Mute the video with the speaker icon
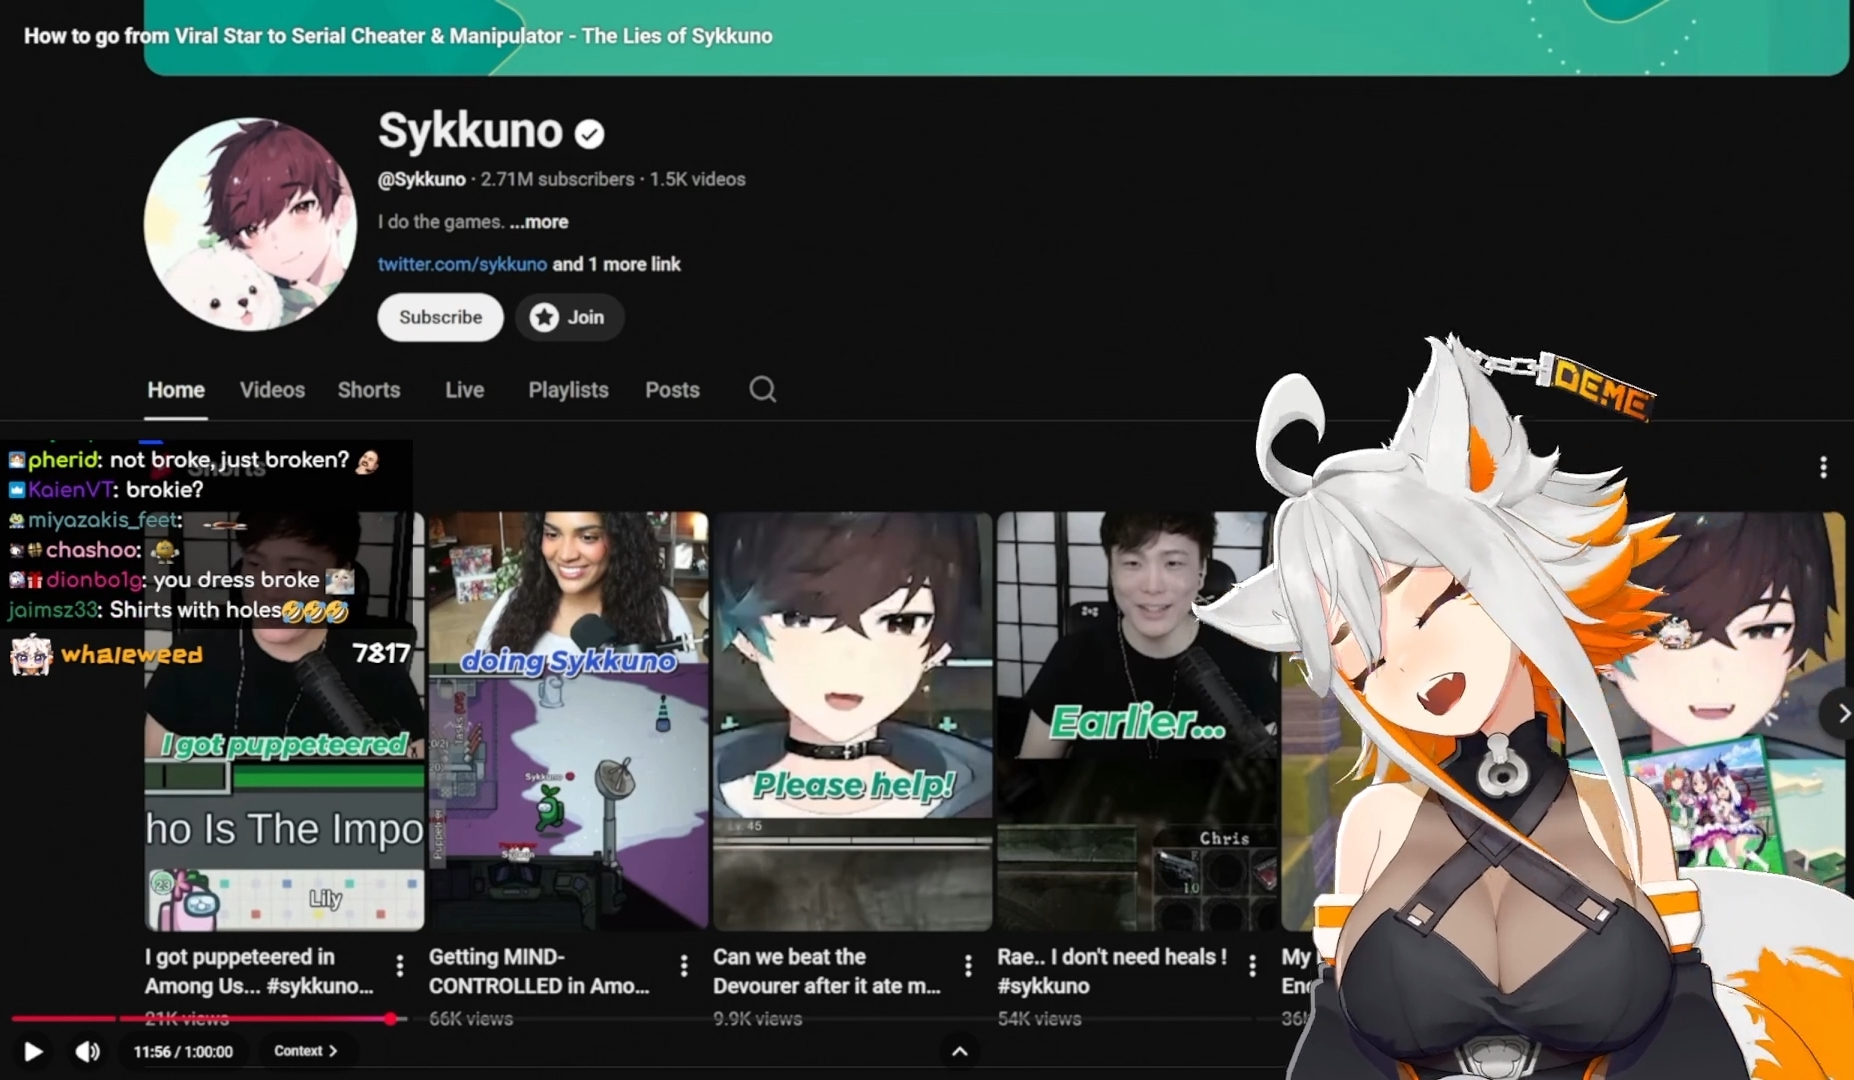The image size is (1854, 1080). tap(88, 1051)
